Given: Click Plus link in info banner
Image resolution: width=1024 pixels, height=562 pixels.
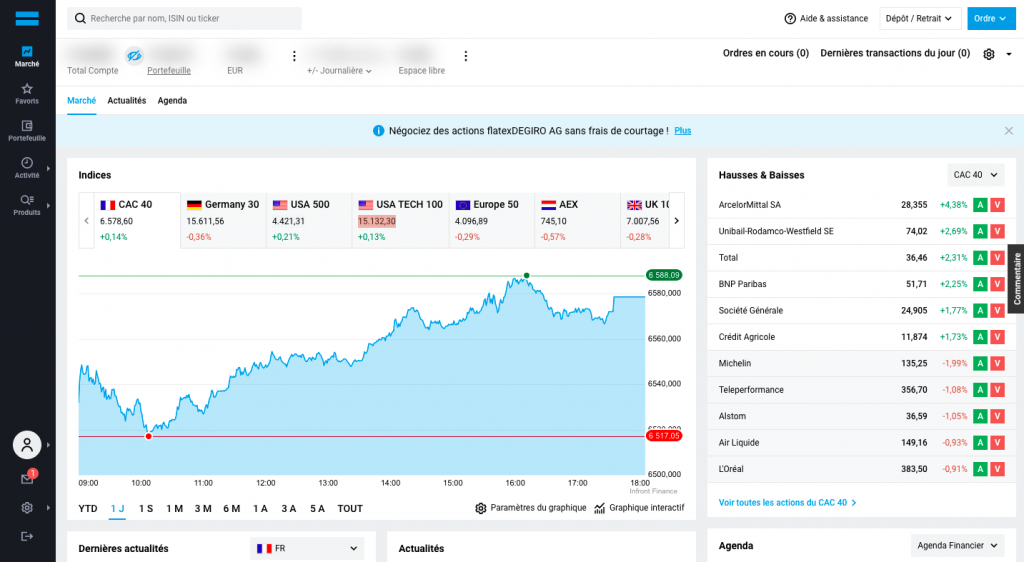Looking at the screenshot, I should pos(682,131).
